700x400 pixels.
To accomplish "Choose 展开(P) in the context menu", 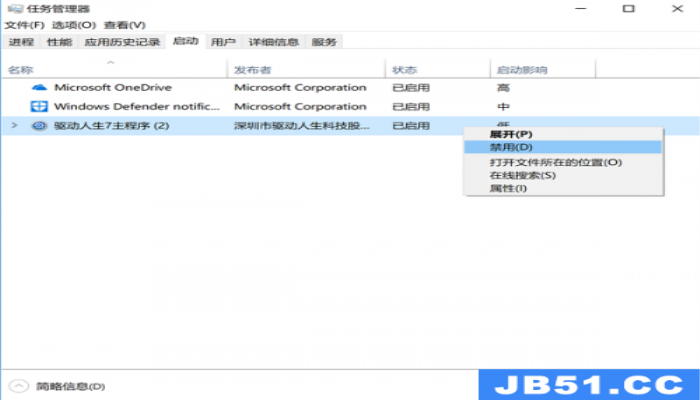I will (x=563, y=134).
